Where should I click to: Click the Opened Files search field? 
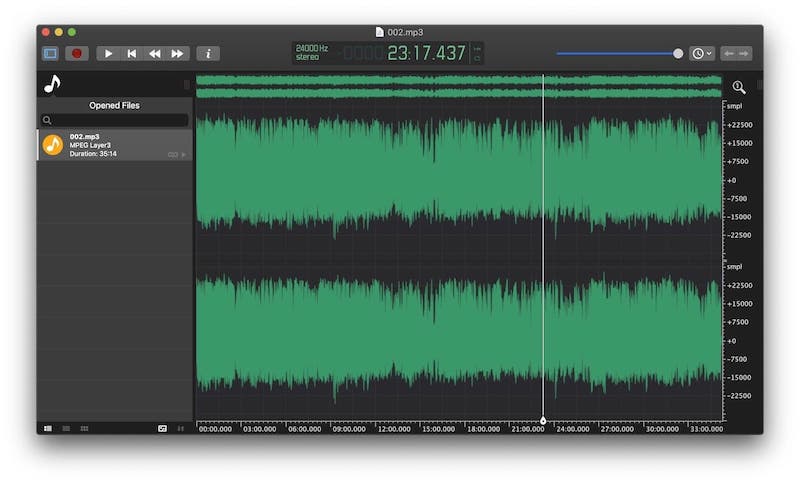(x=115, y=120)
